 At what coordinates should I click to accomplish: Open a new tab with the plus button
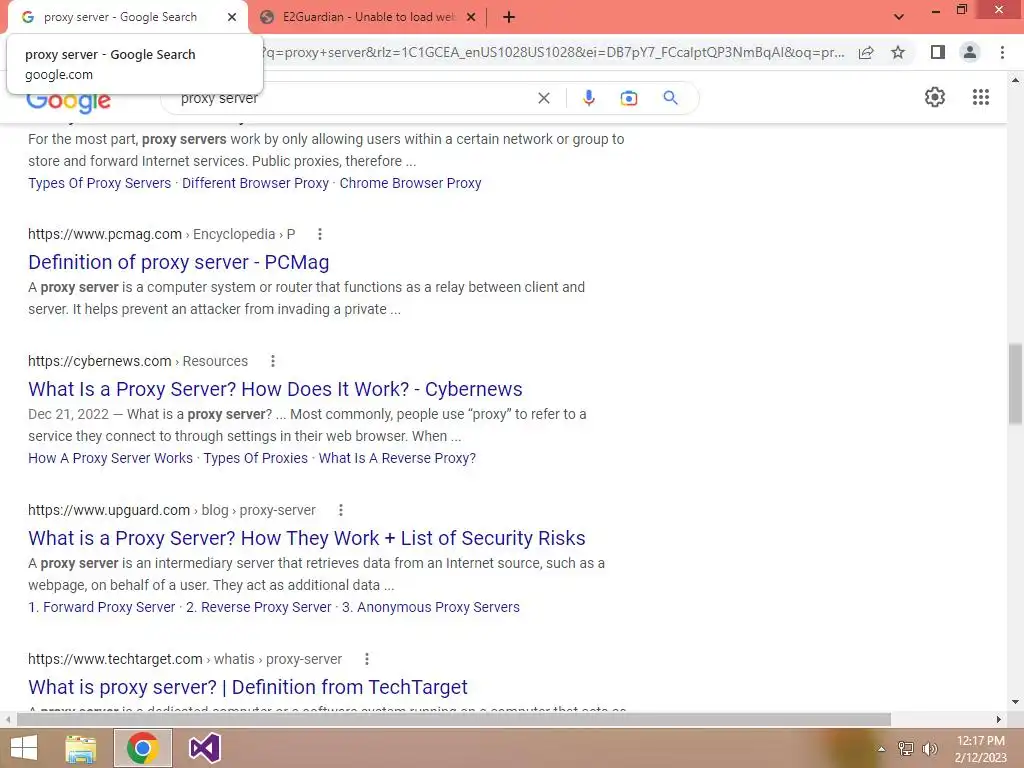point(509,17)
